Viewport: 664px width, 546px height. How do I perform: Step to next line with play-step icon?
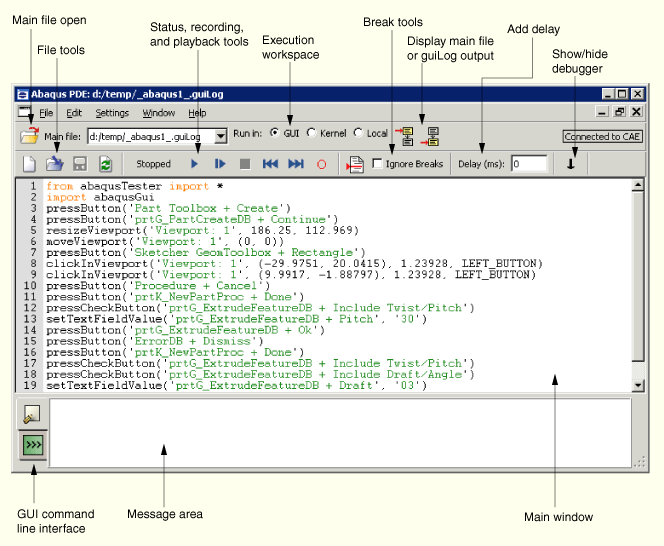click(x=220, y=164)
